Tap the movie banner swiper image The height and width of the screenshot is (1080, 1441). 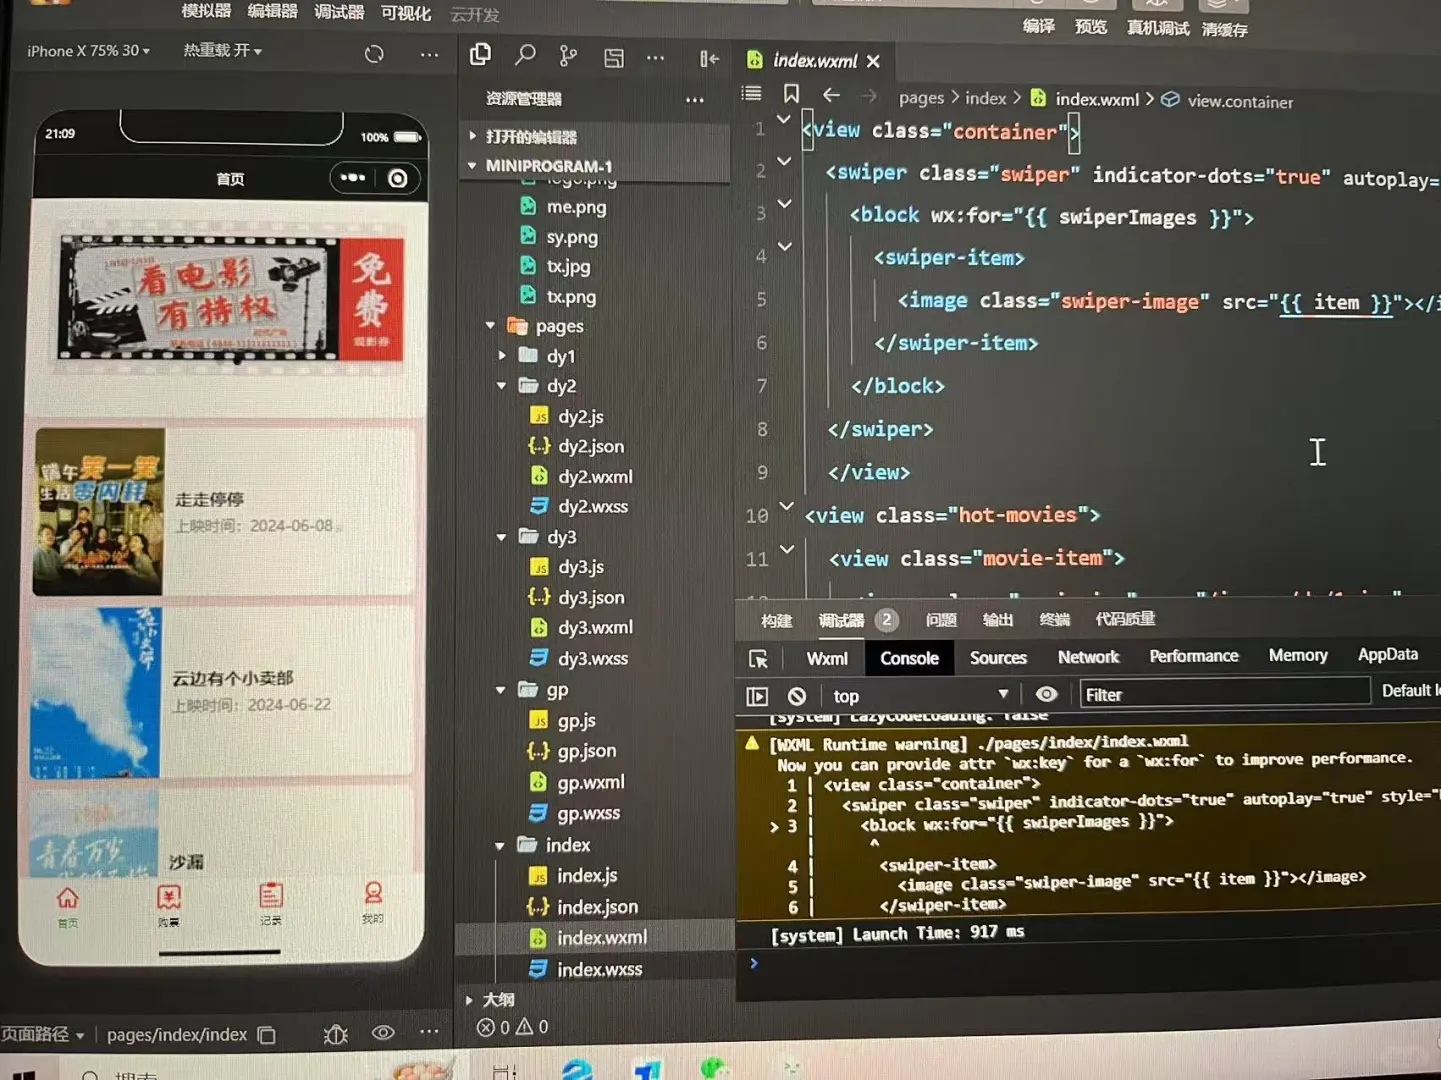pos(231,297)
